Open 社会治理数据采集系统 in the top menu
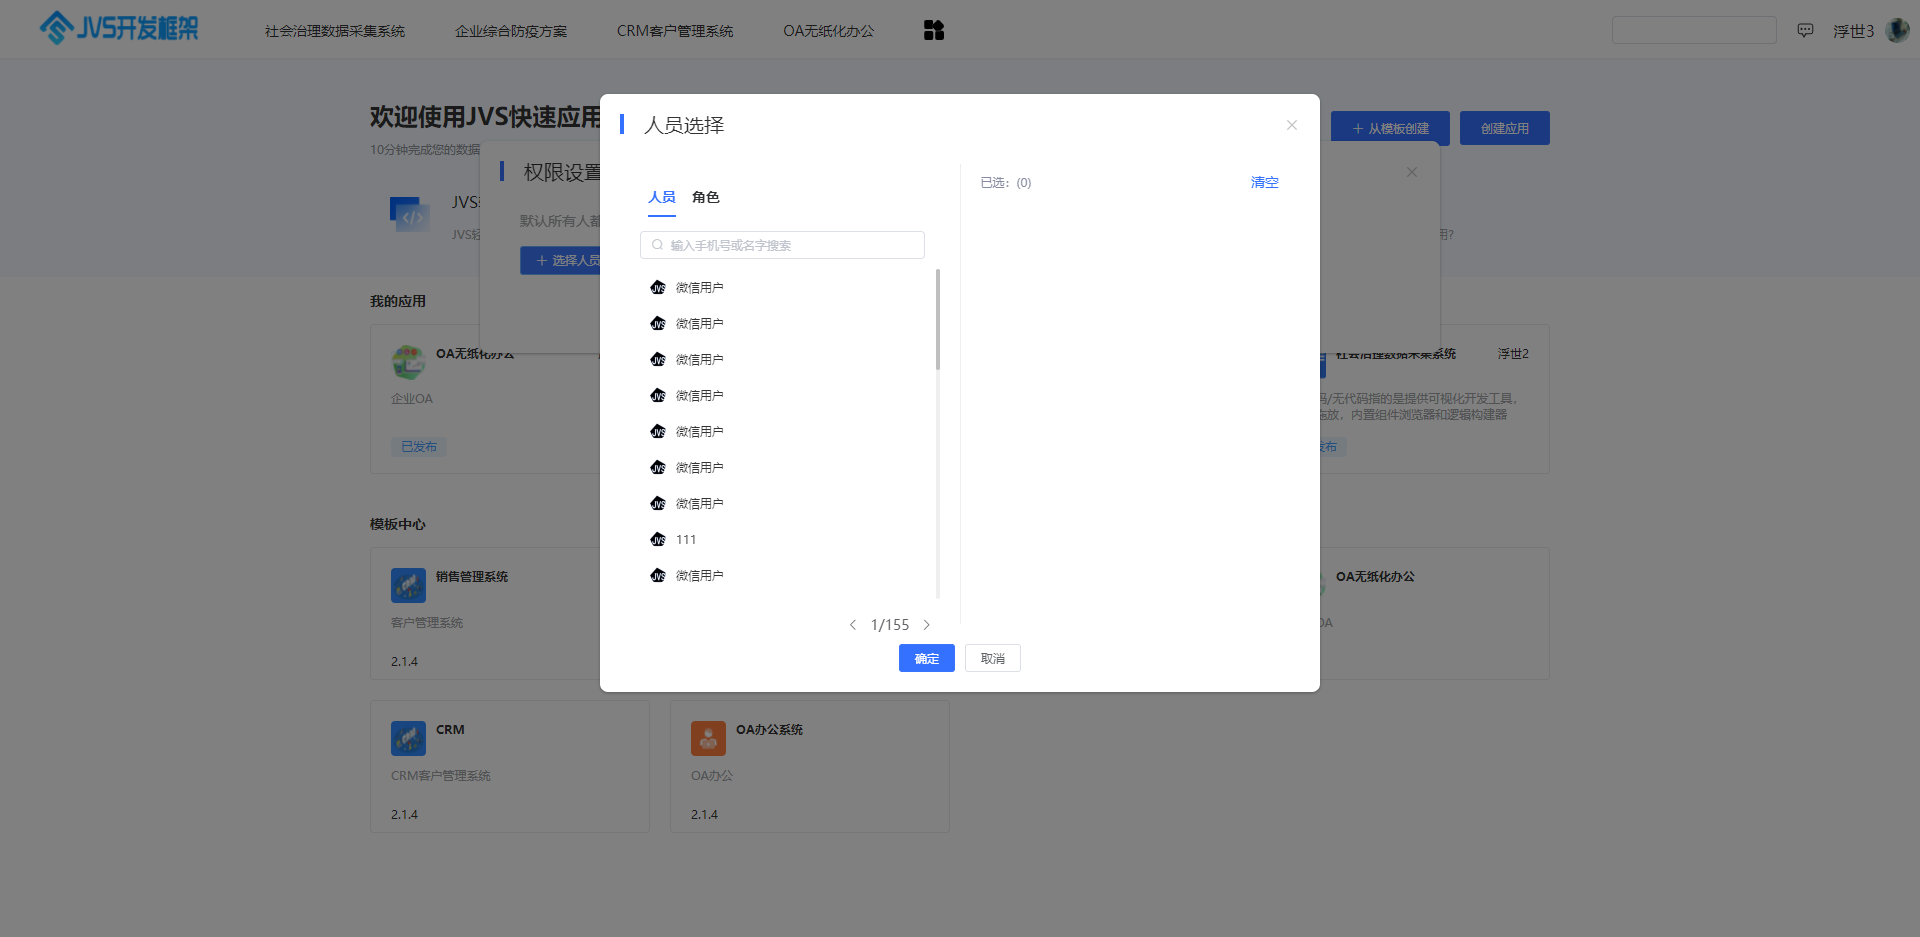The image size is (1920, 937). 335,31
